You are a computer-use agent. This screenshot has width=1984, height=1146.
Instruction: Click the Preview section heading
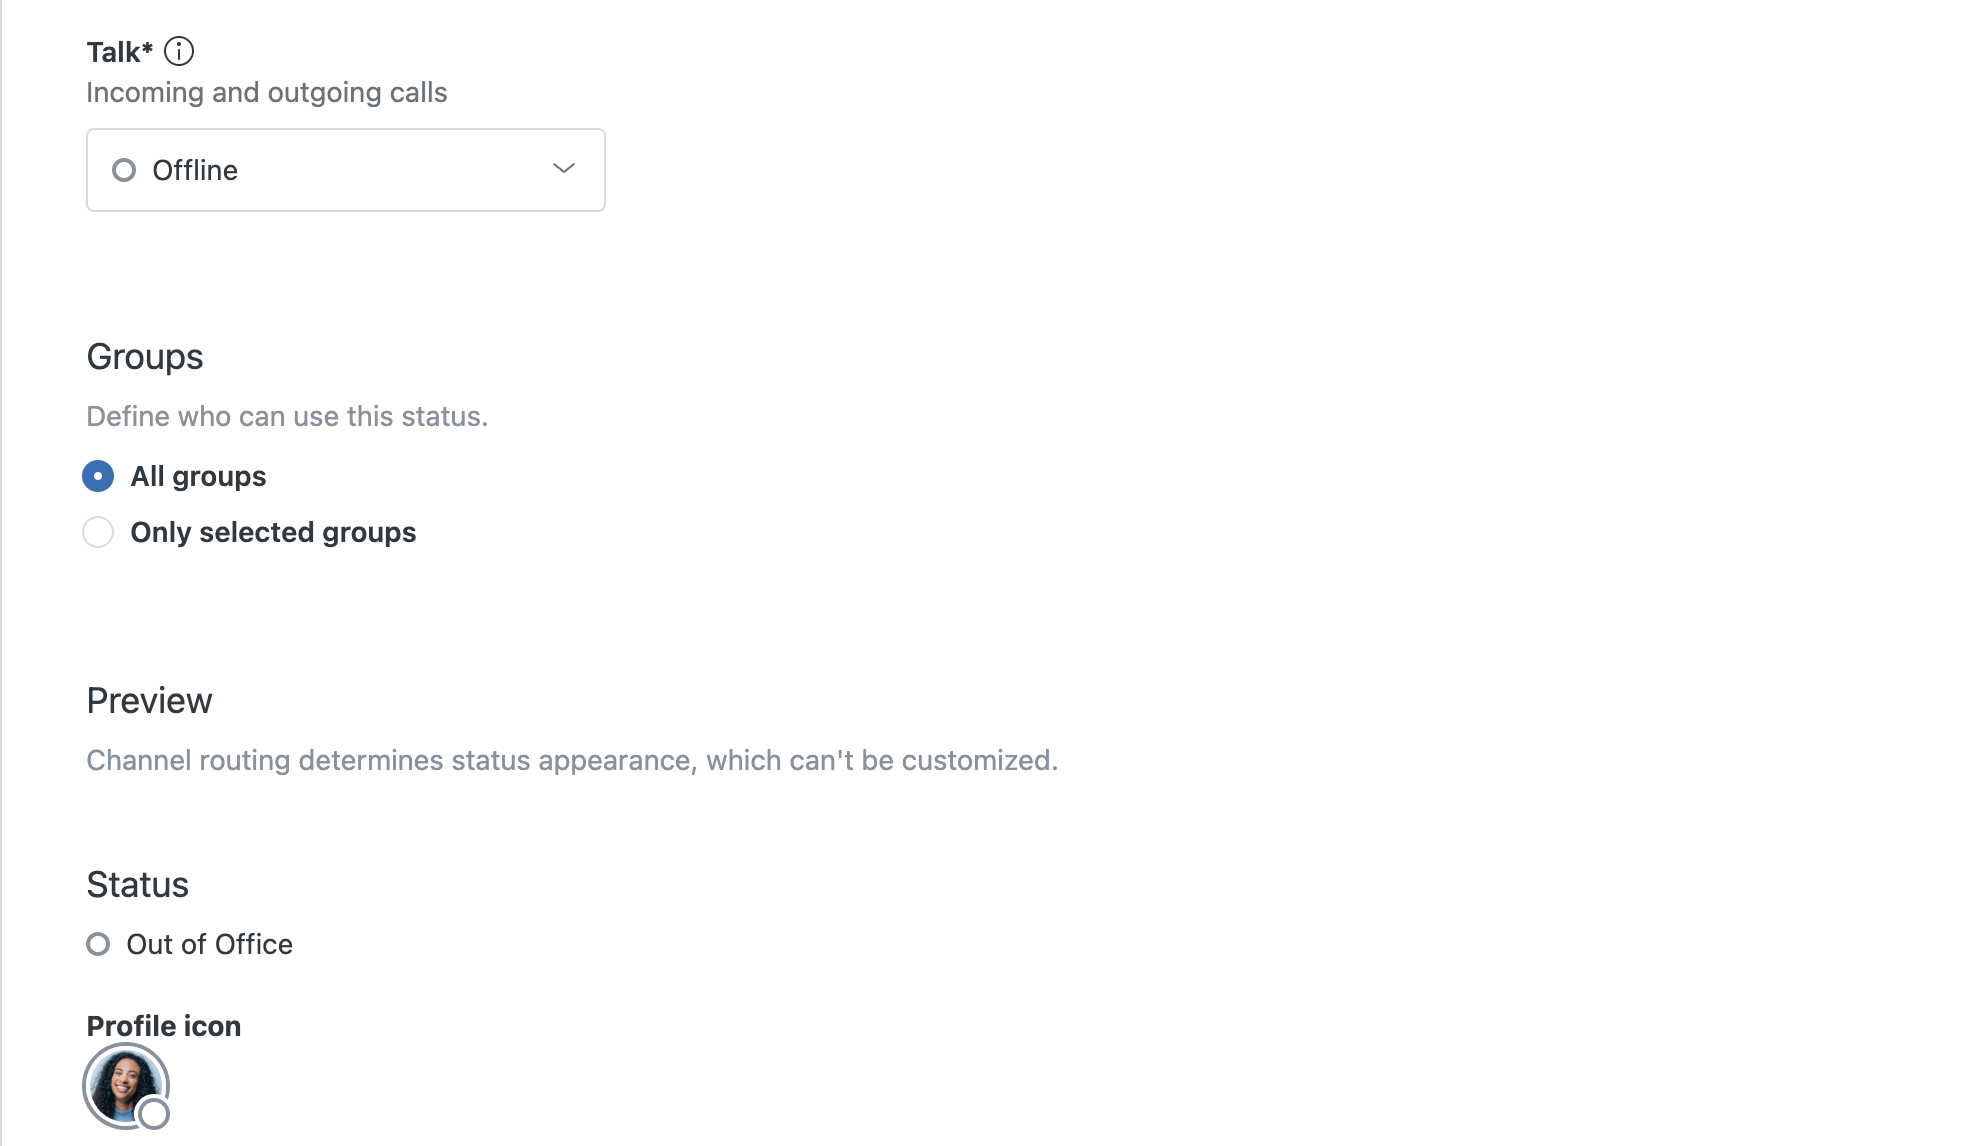149,701
